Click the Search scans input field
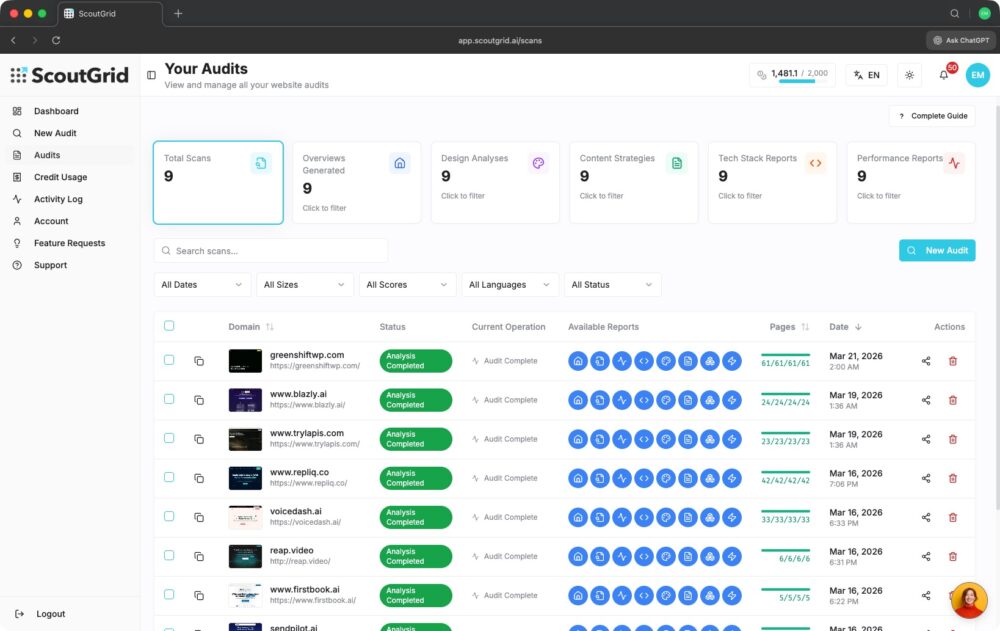This screenshot has width=1000, height=631. pyautogui.click(x=272, y=251)
